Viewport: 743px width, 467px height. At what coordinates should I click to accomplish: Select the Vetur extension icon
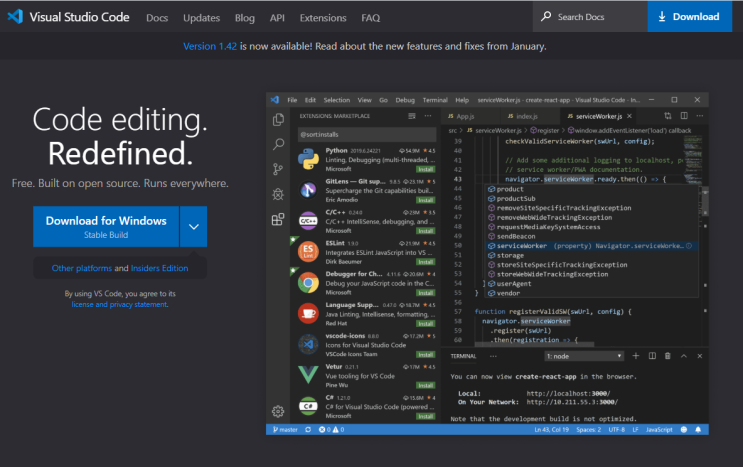(308, 375)
